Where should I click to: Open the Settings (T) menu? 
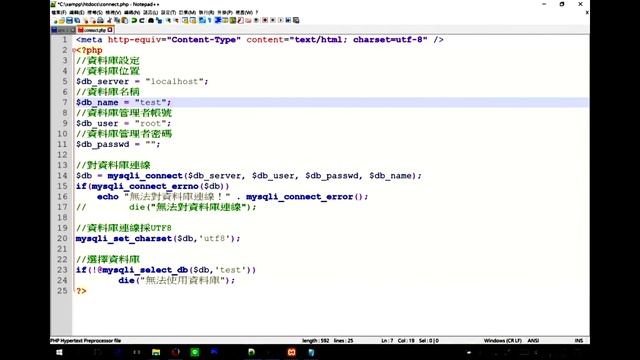(x=168, y=13)
